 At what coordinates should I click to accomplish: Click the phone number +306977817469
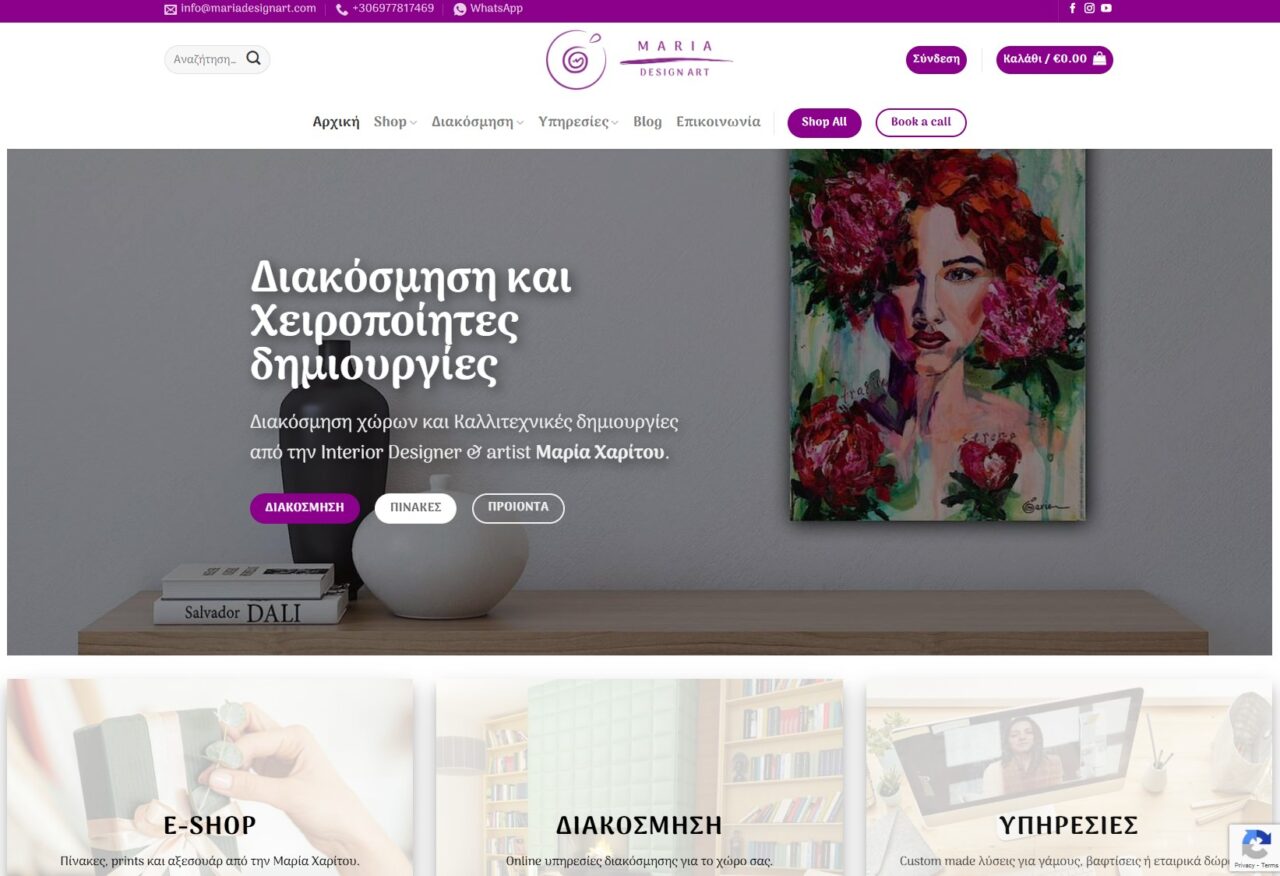[x=393, y=8]
